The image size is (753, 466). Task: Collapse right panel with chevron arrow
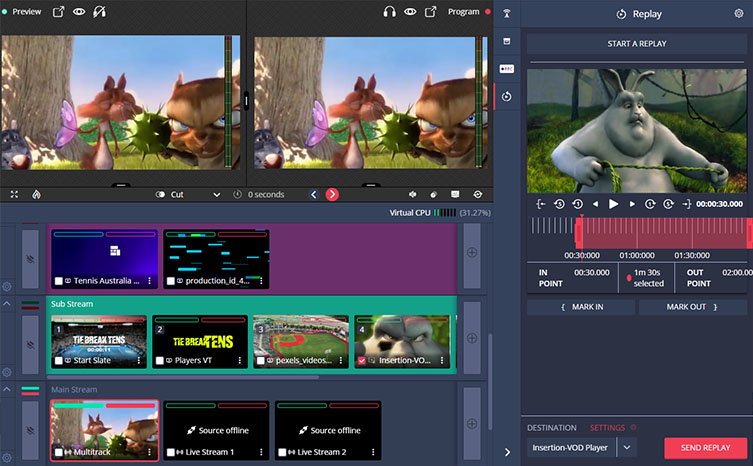click(x=507, y=452)
